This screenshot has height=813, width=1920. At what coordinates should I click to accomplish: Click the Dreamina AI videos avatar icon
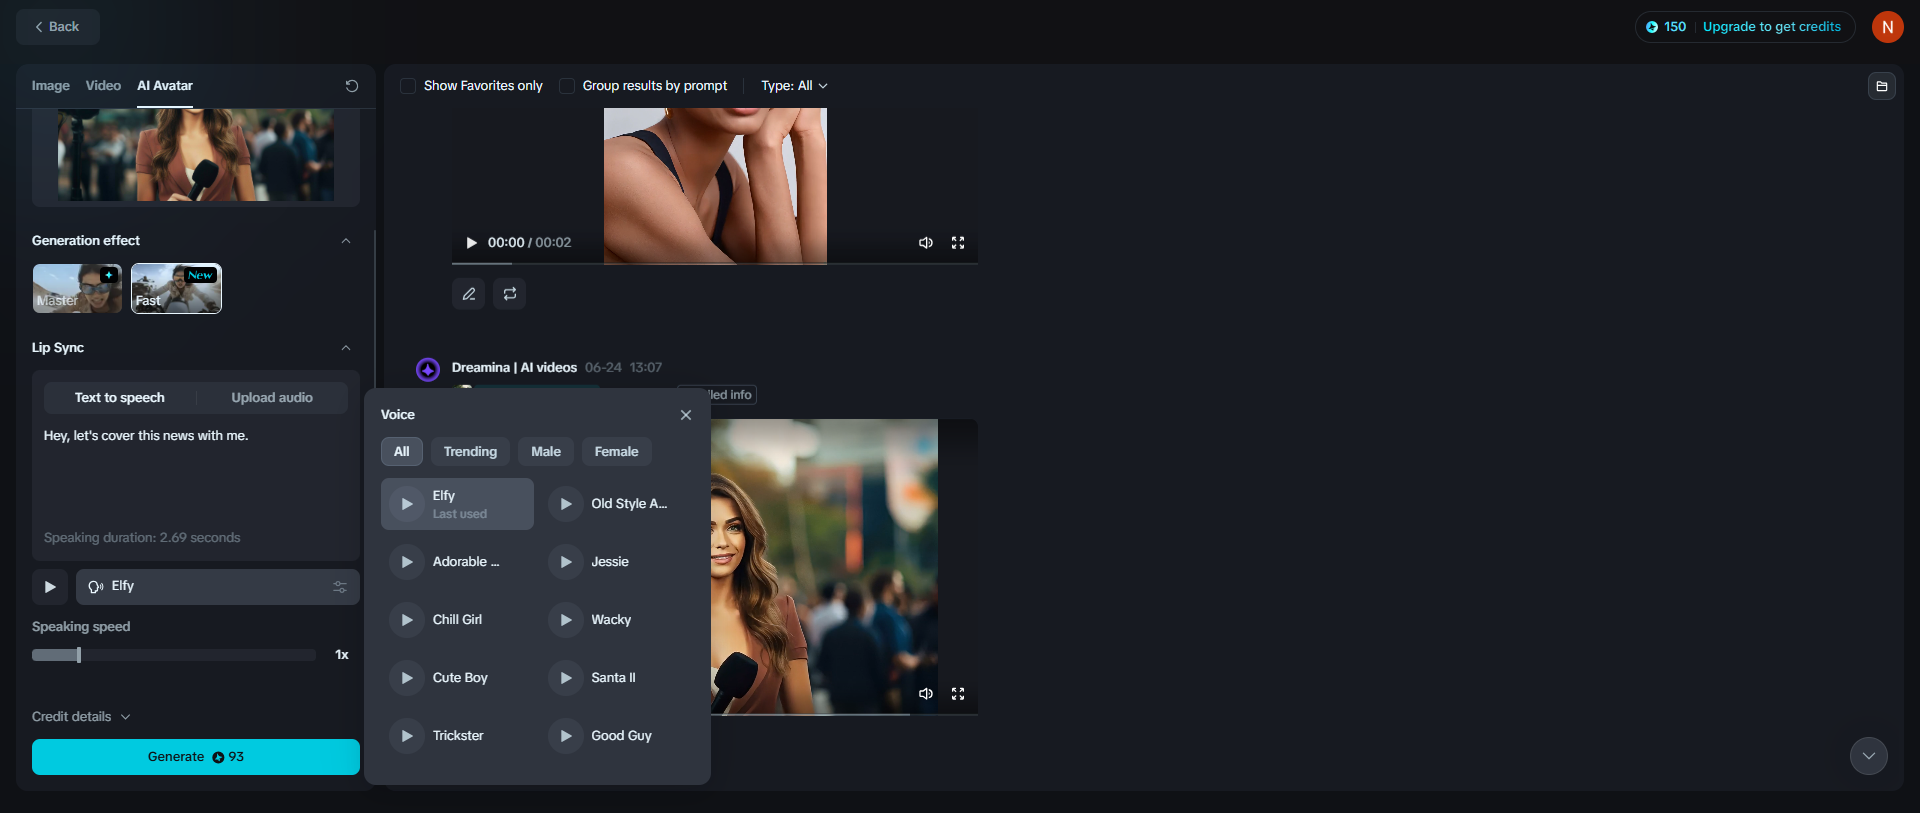[x=428, y=369]
